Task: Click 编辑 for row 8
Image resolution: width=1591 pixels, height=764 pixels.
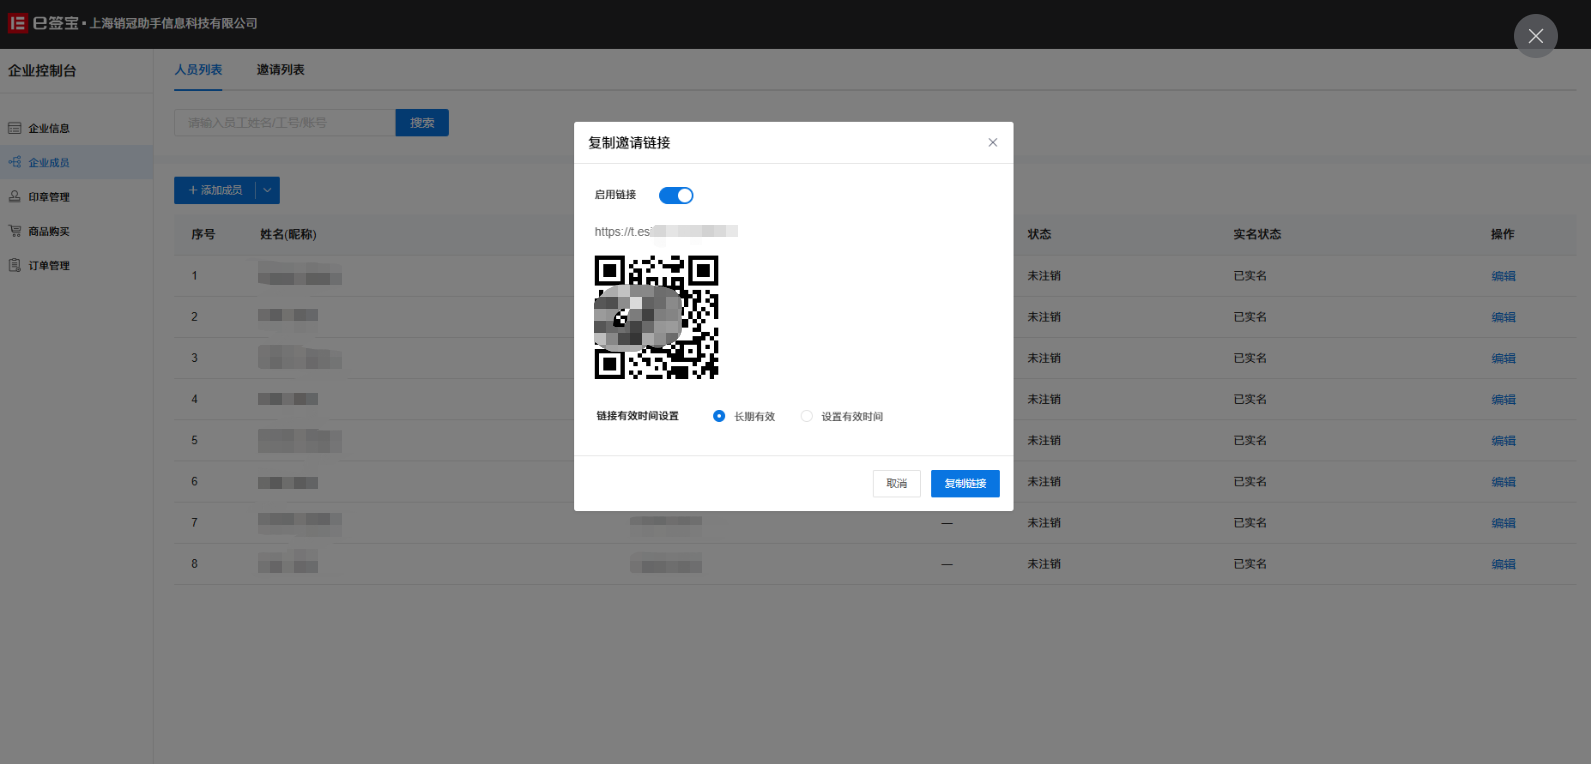Action: 1503,564
